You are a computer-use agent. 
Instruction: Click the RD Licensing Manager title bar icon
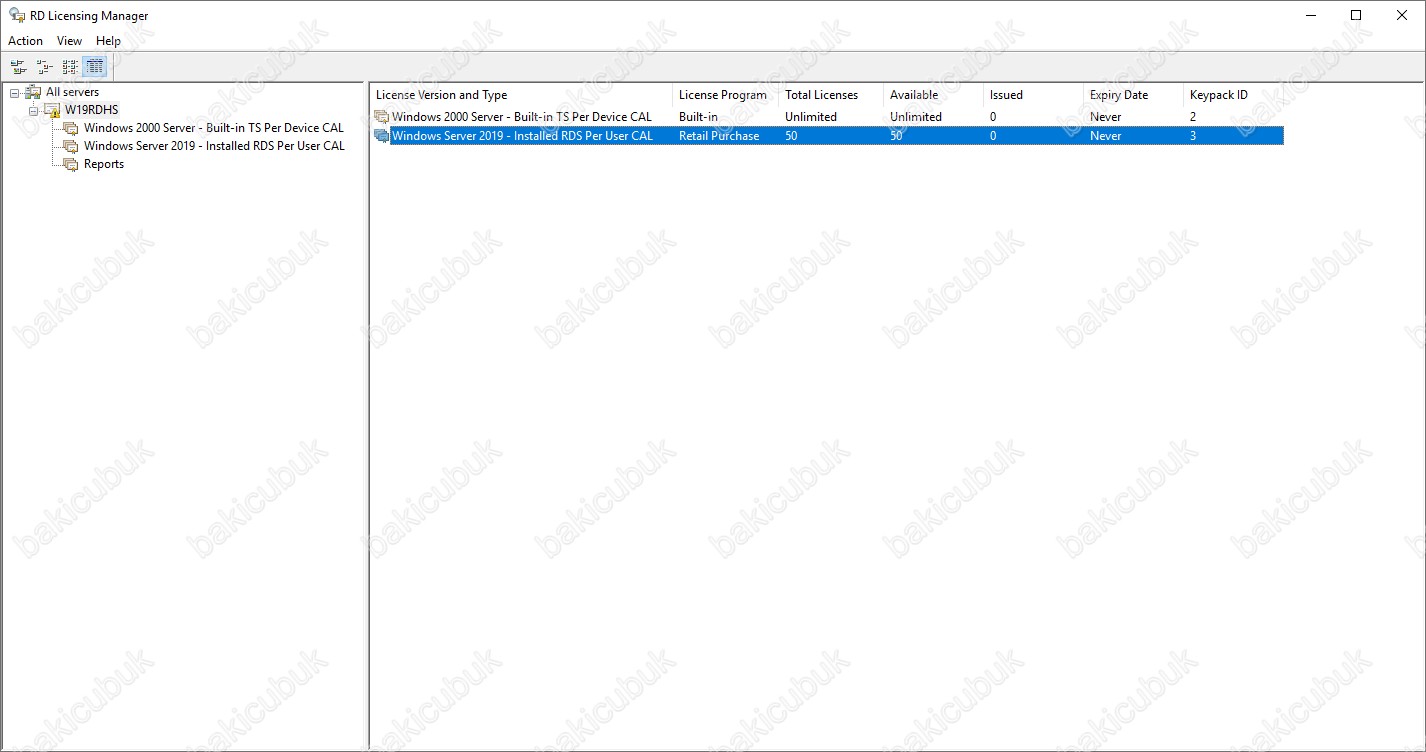coord(17,16)
